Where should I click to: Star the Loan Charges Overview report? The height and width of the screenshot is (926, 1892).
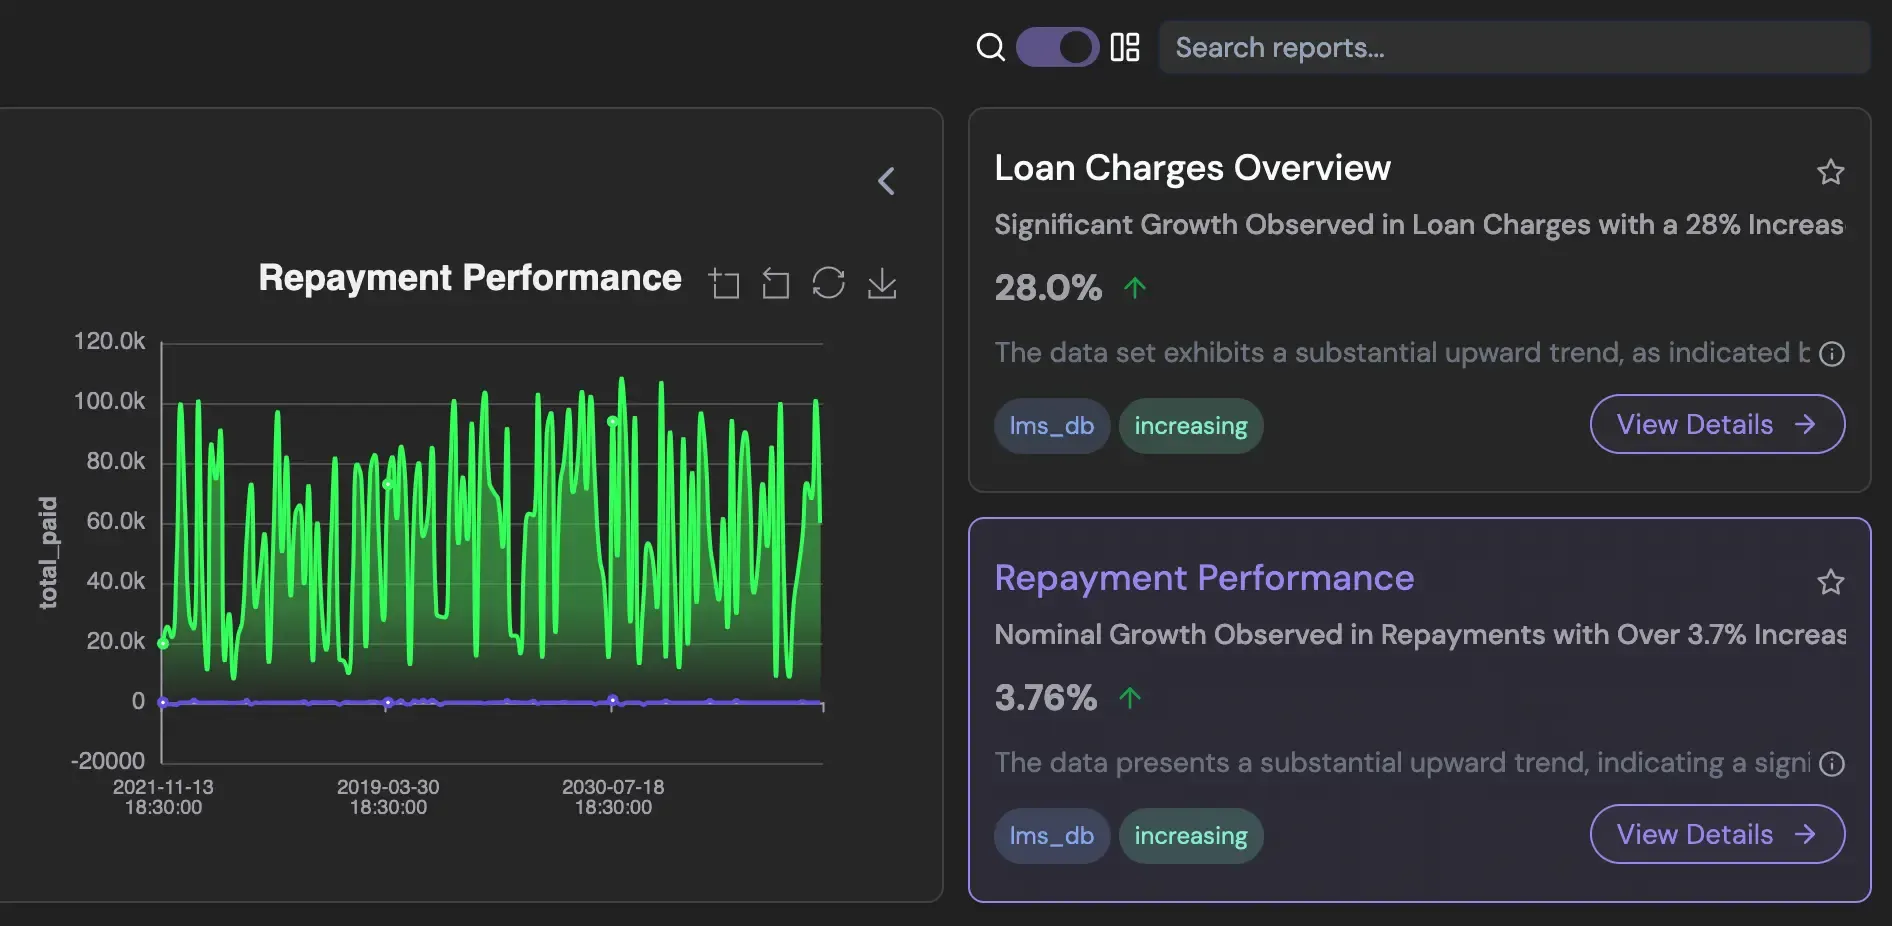click(x=1831, y=172)
